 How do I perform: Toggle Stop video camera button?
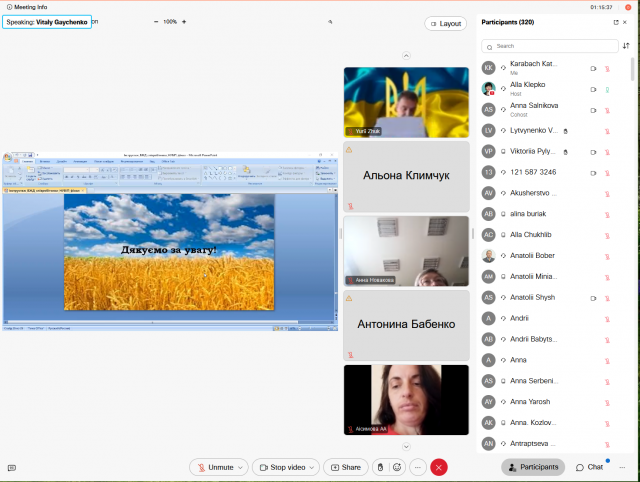(284, 467)
